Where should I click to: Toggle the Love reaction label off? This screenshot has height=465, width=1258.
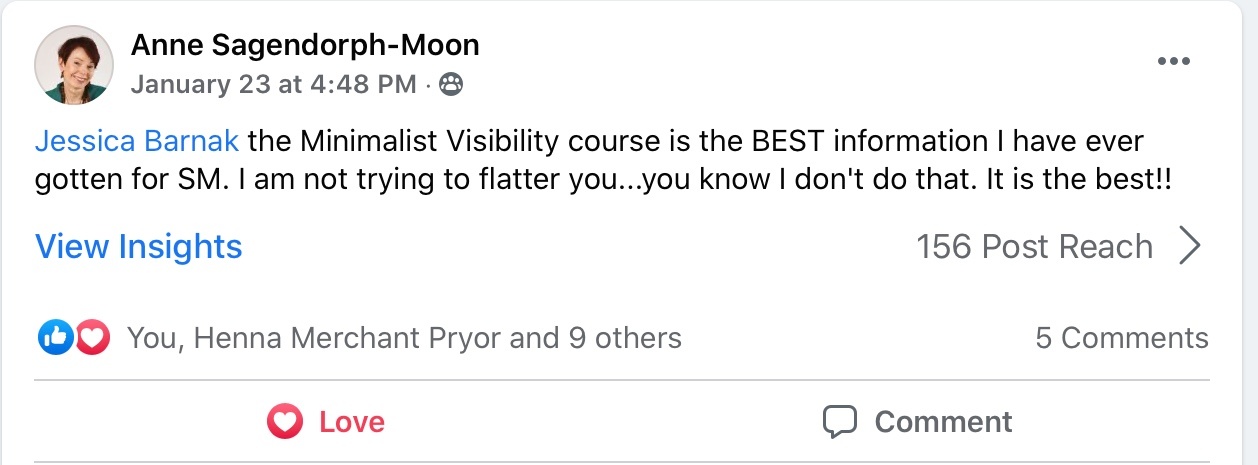coord(352,422)
